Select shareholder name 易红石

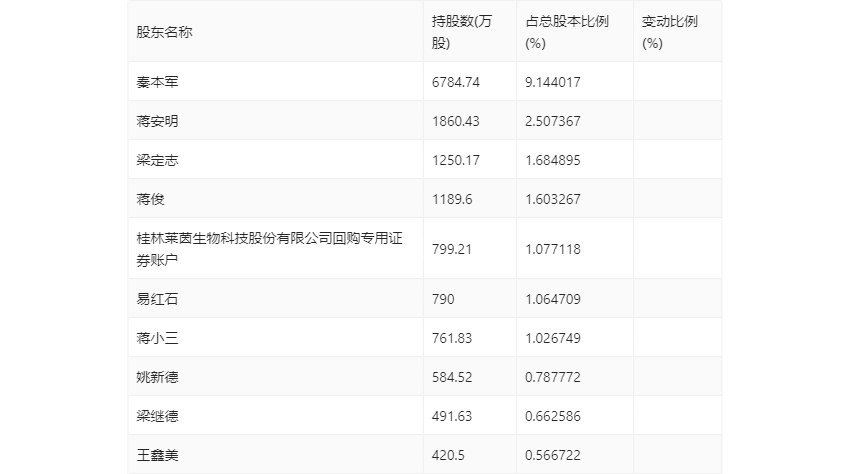point(157,299)
